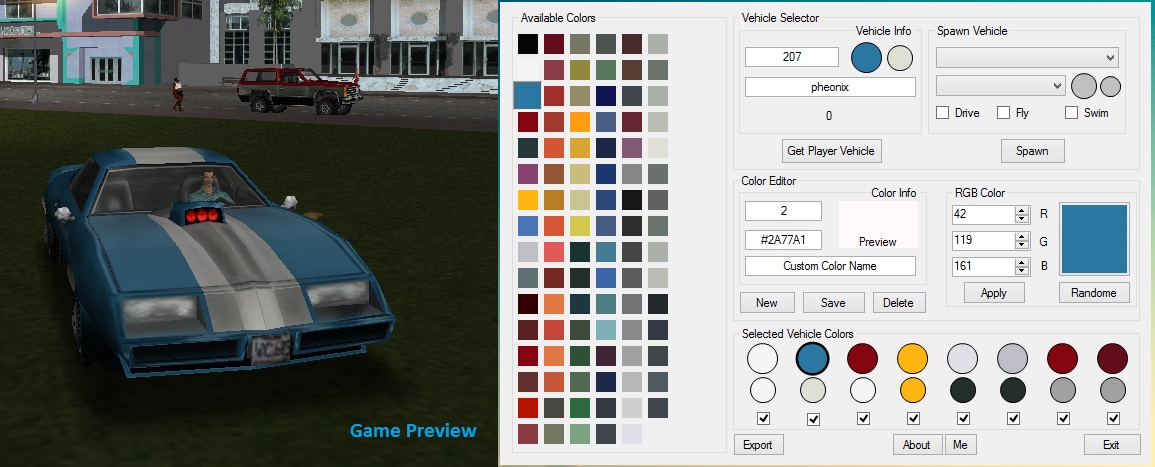The height and width of the screenshot is (467, 1155).
Task: Enable the Fly checkbox
Action: 1003,113
